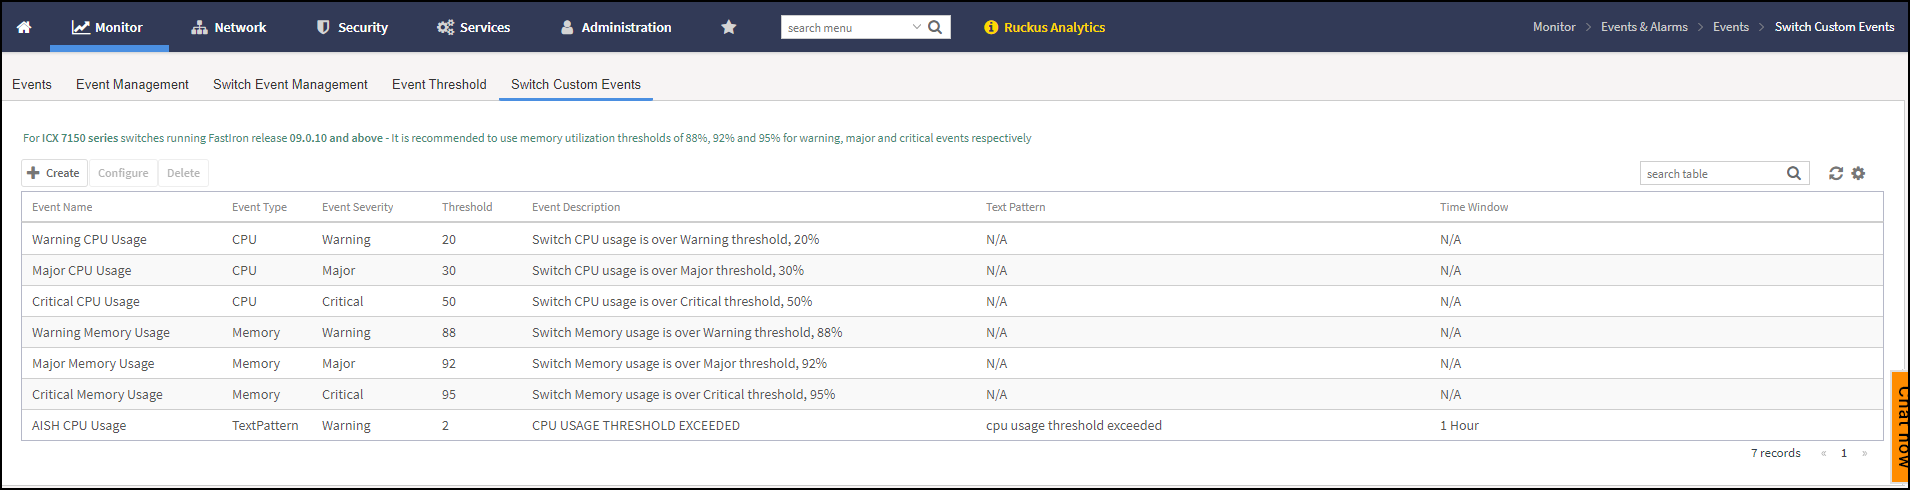Click the search menu magnifier icon

coord(935,27)
